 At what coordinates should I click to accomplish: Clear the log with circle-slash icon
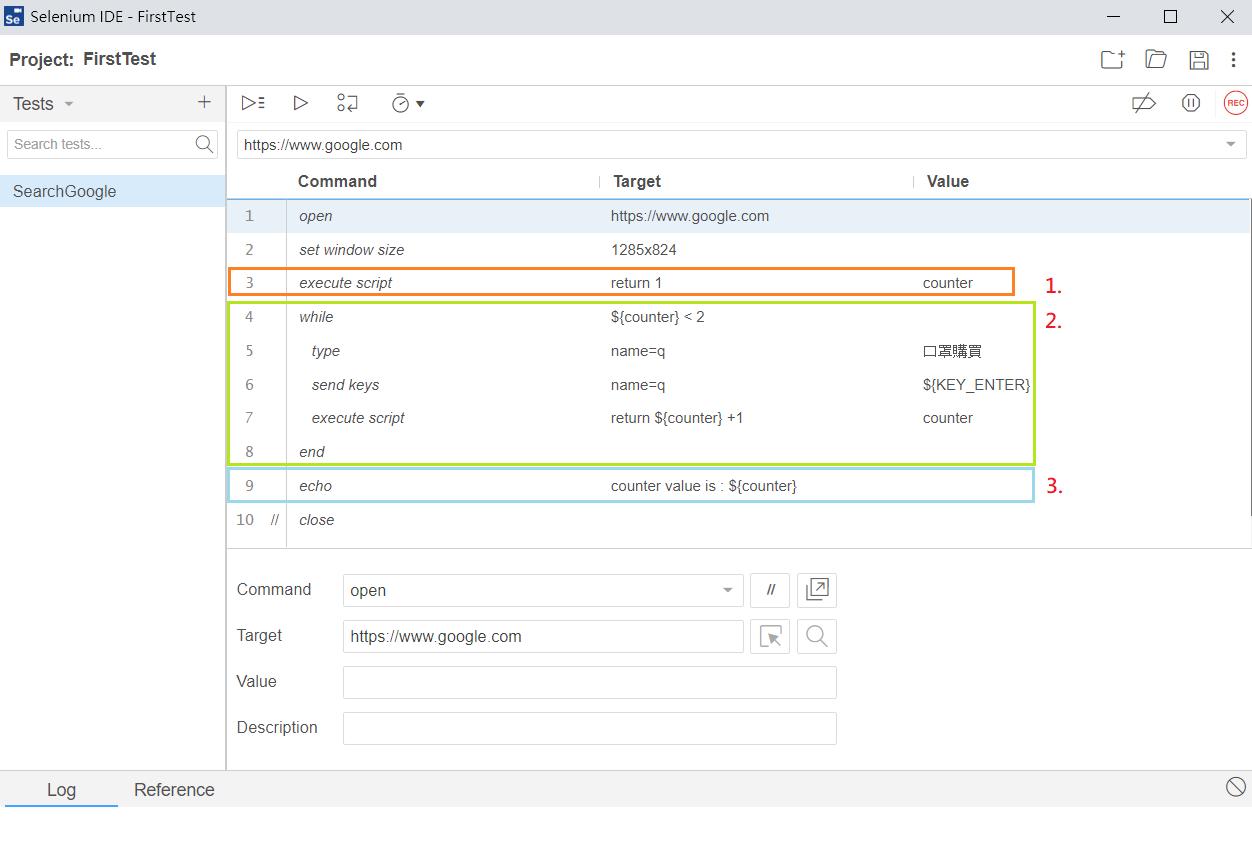click(1236, 787)
